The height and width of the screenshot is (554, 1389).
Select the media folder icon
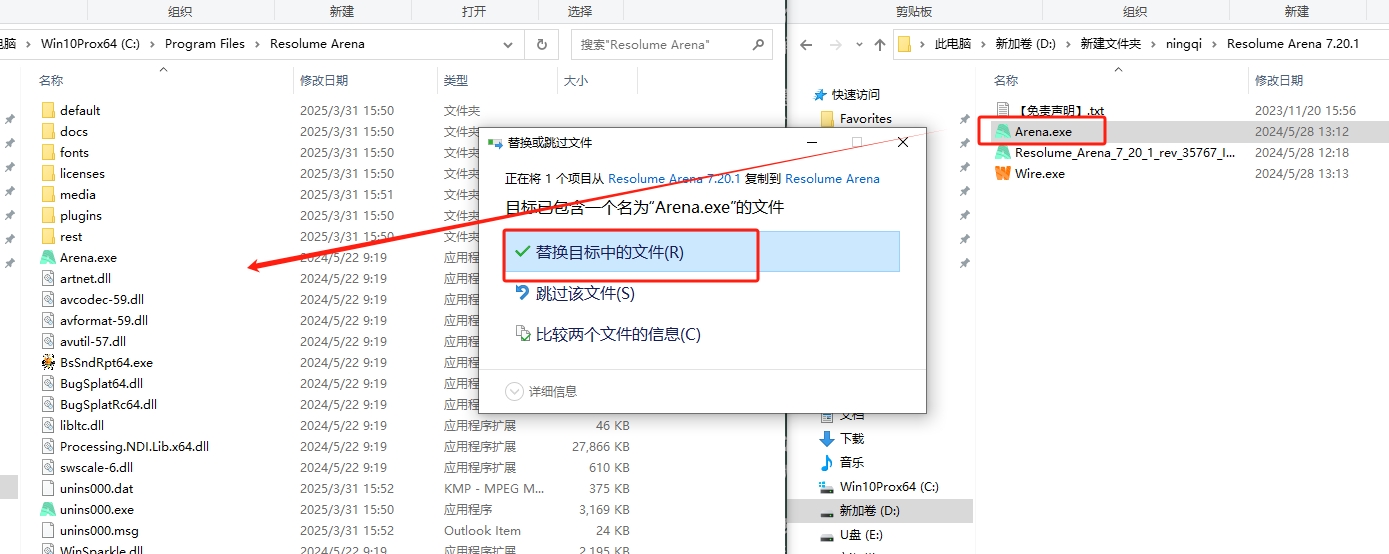(48, 194)
